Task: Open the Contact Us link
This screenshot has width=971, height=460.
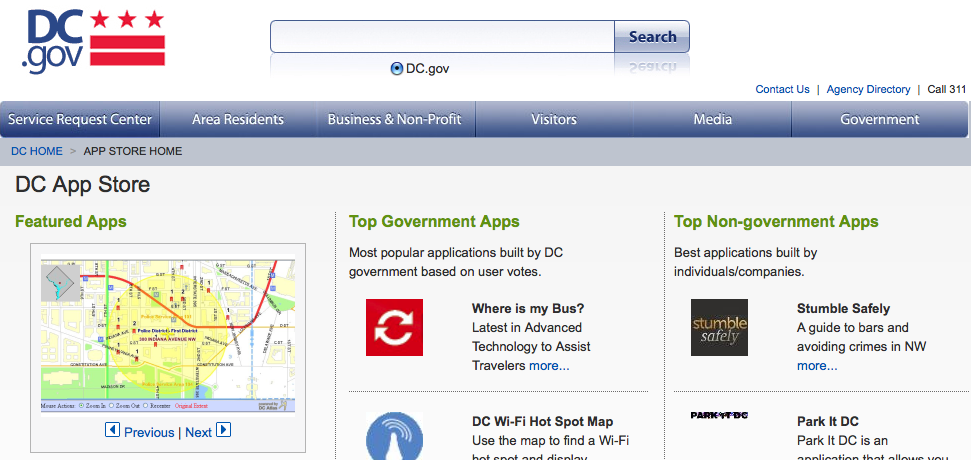Action: [x=782, y=89]
